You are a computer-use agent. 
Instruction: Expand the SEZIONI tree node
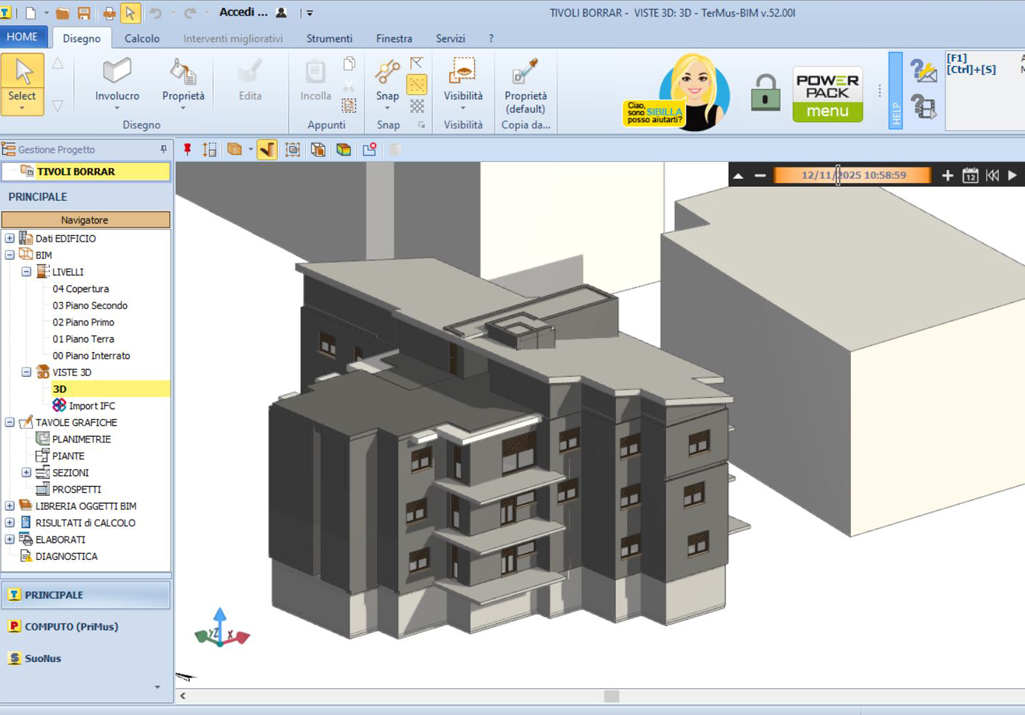(26, 473)
